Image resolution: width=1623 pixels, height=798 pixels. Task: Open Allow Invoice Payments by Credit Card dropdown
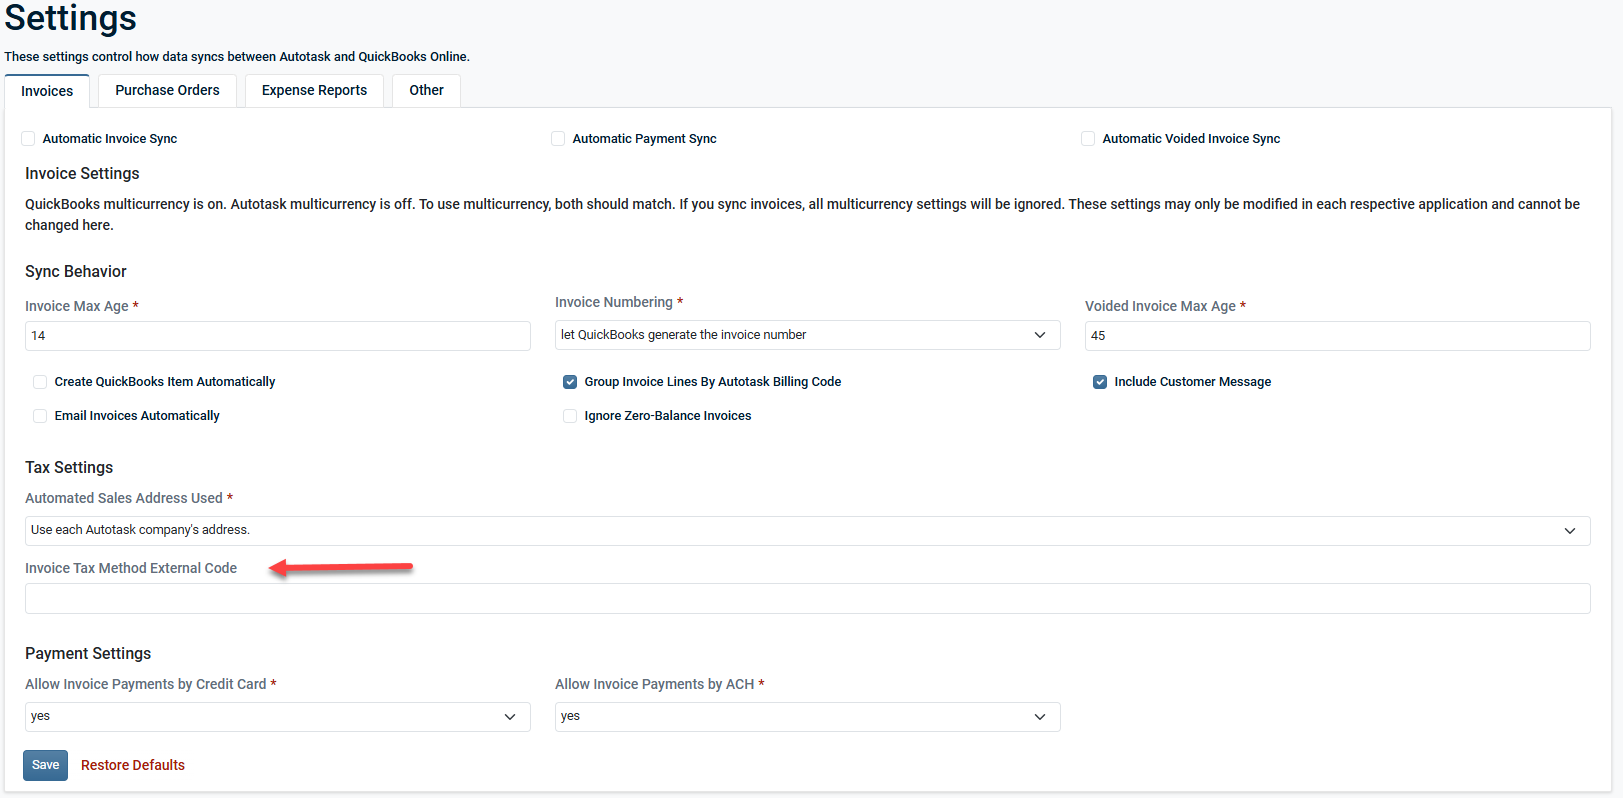point(277,717)
